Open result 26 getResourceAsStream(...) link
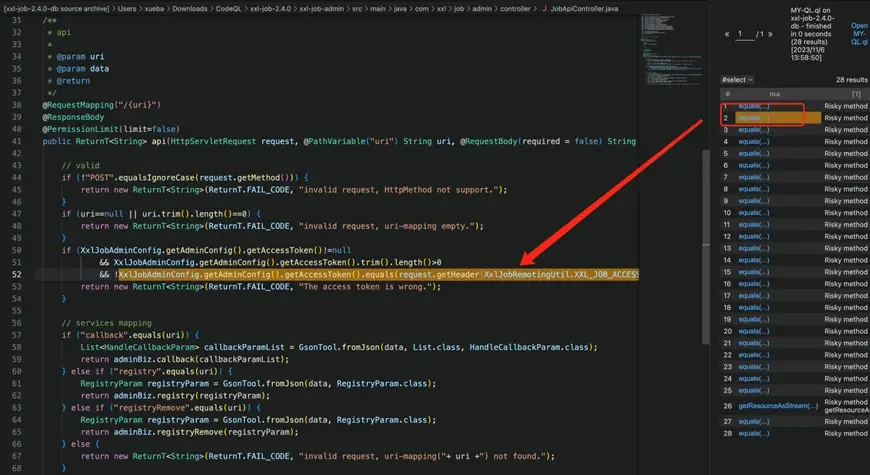 tap(778, 406)
